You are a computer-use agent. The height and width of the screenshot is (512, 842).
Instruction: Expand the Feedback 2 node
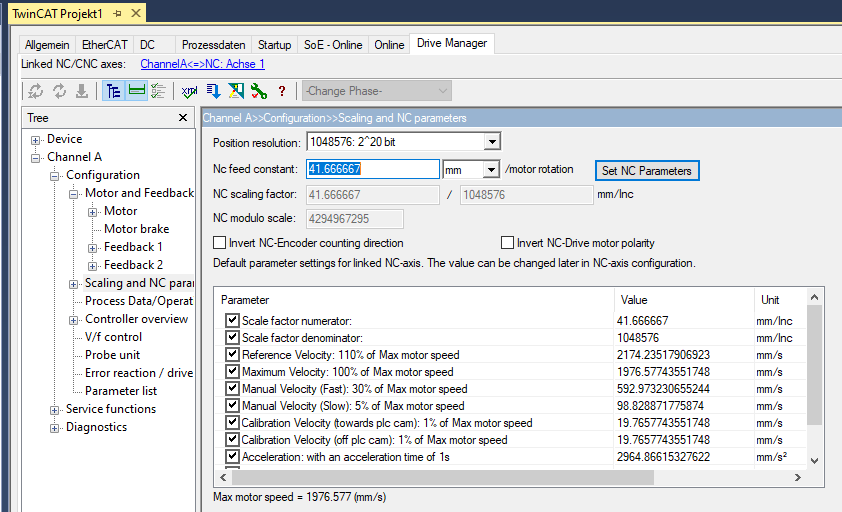point(92,266)
